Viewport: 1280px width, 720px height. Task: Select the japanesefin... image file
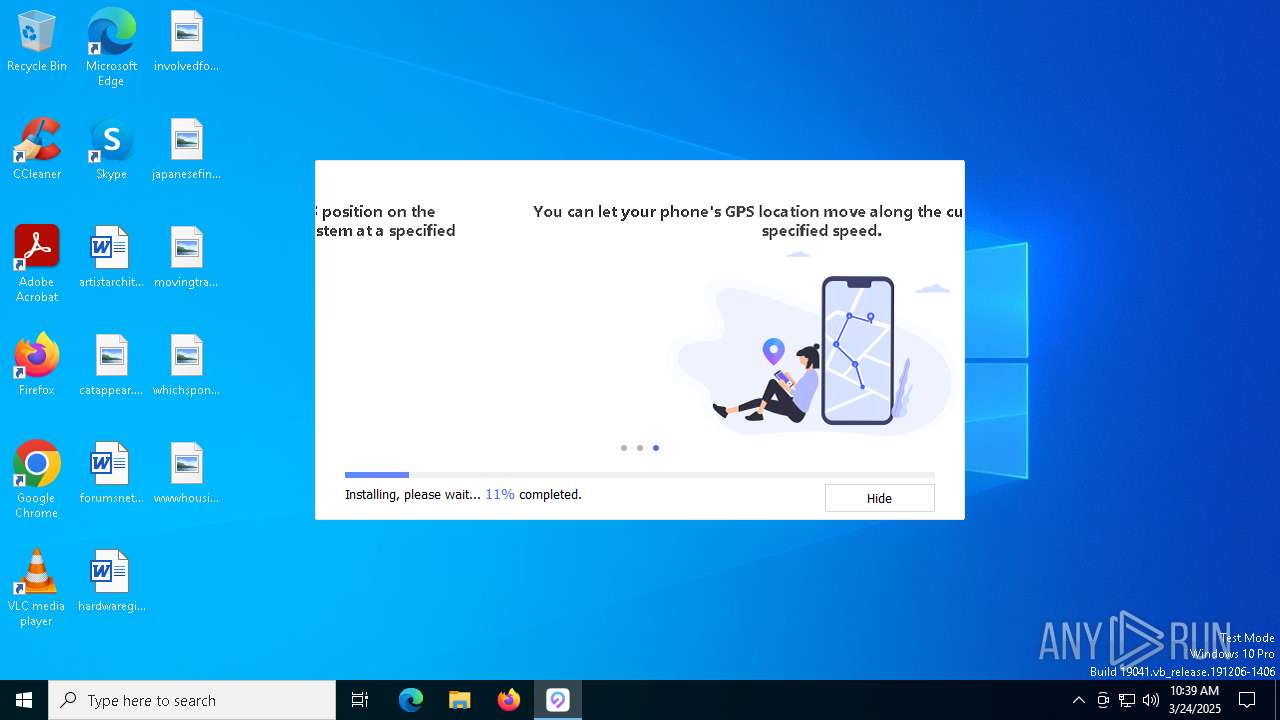(x=186, y=150)
